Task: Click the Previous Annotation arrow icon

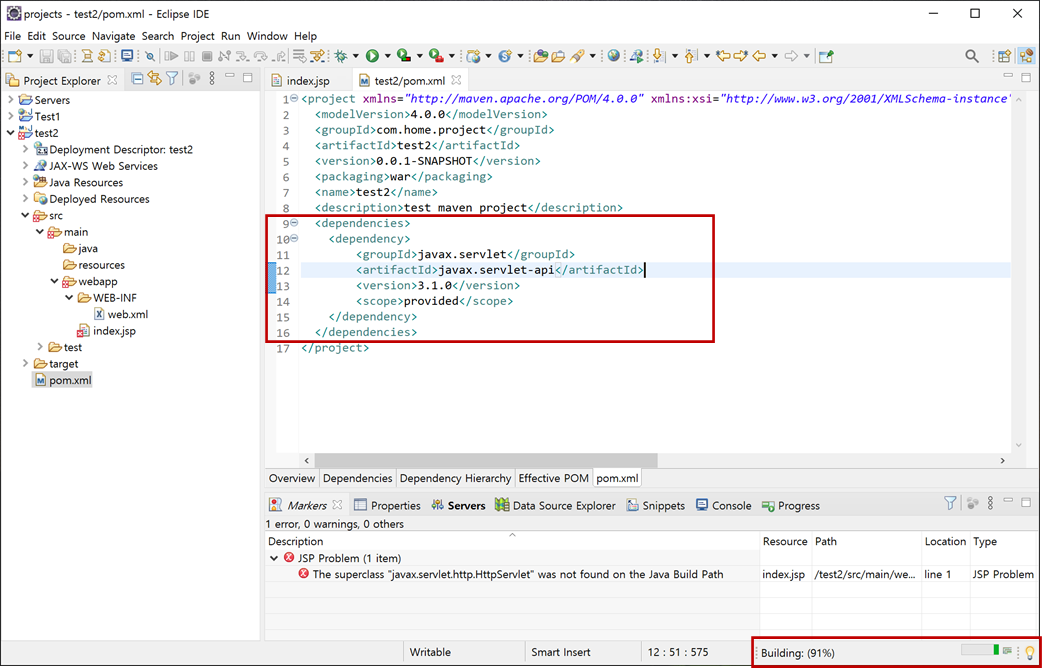Action: (x=690, y=56)
